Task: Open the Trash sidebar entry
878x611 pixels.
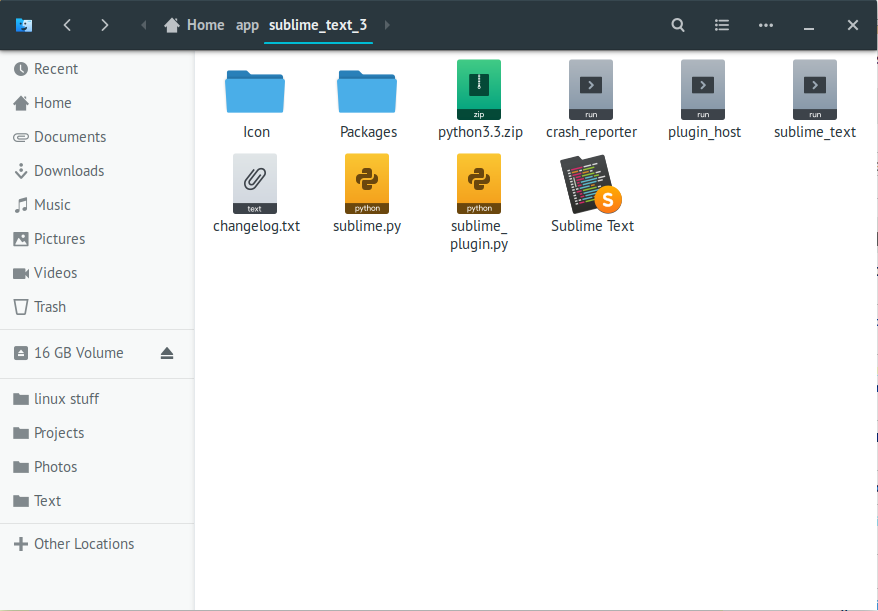Action: (50, 306)
